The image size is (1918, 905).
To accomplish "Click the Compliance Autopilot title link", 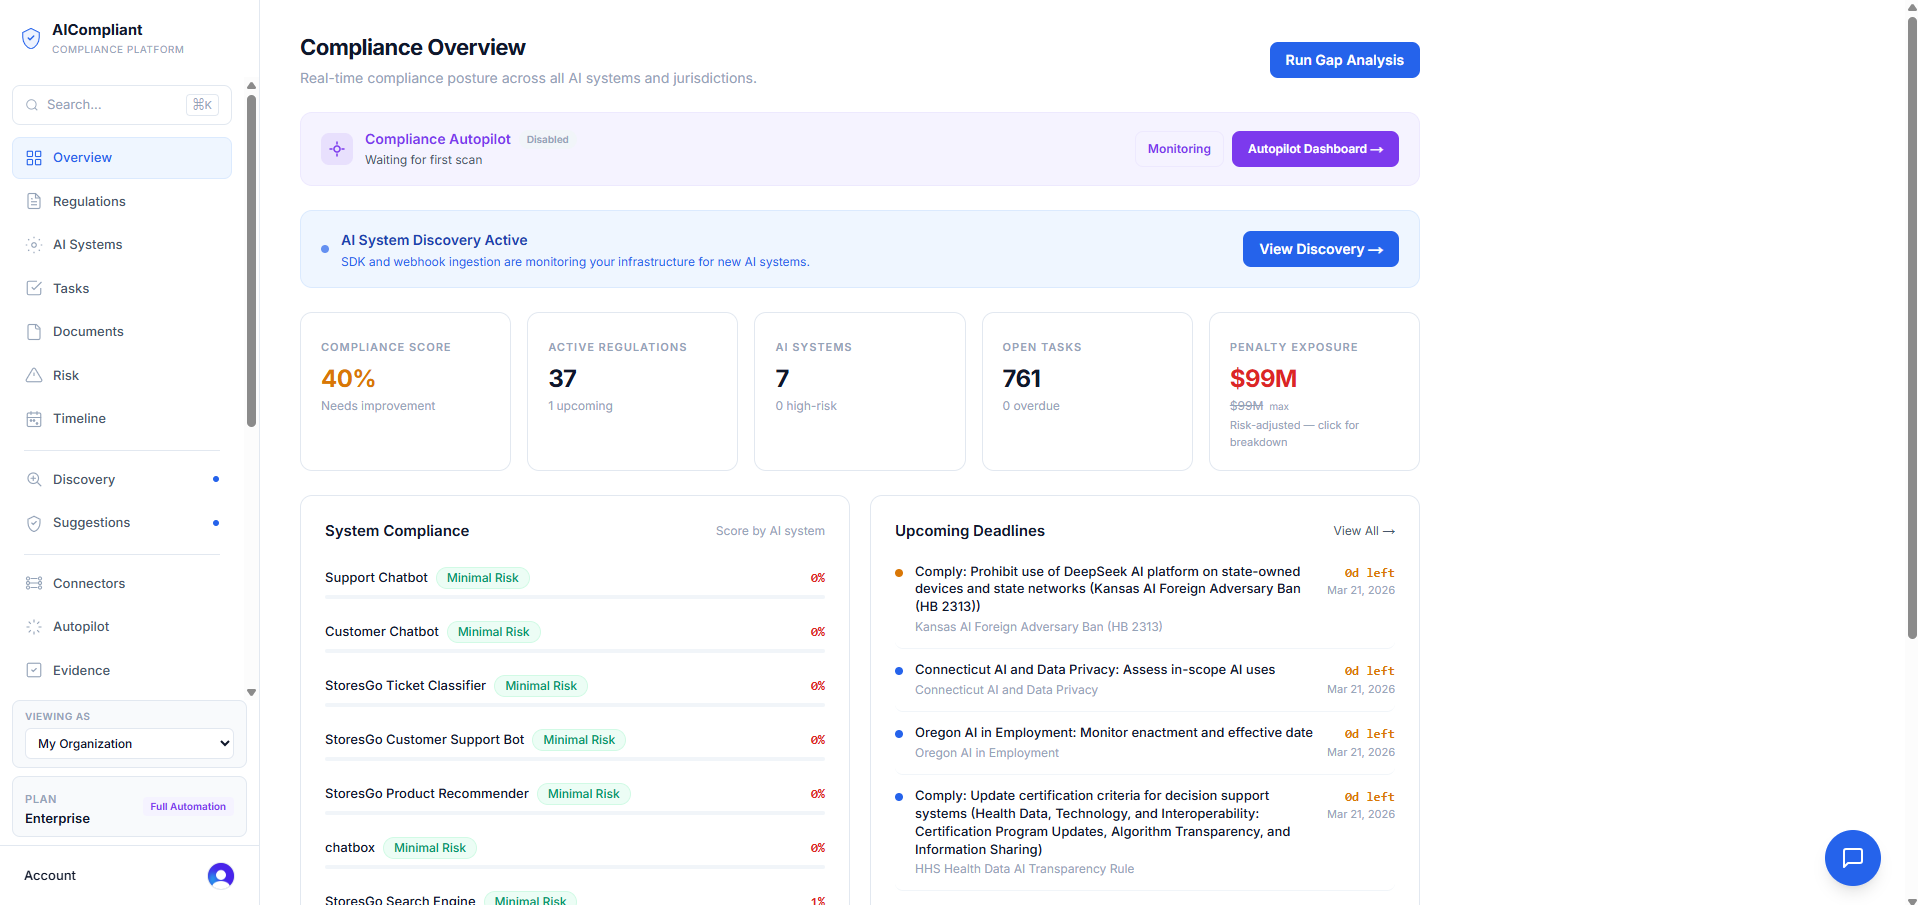I will click(438, 139).
